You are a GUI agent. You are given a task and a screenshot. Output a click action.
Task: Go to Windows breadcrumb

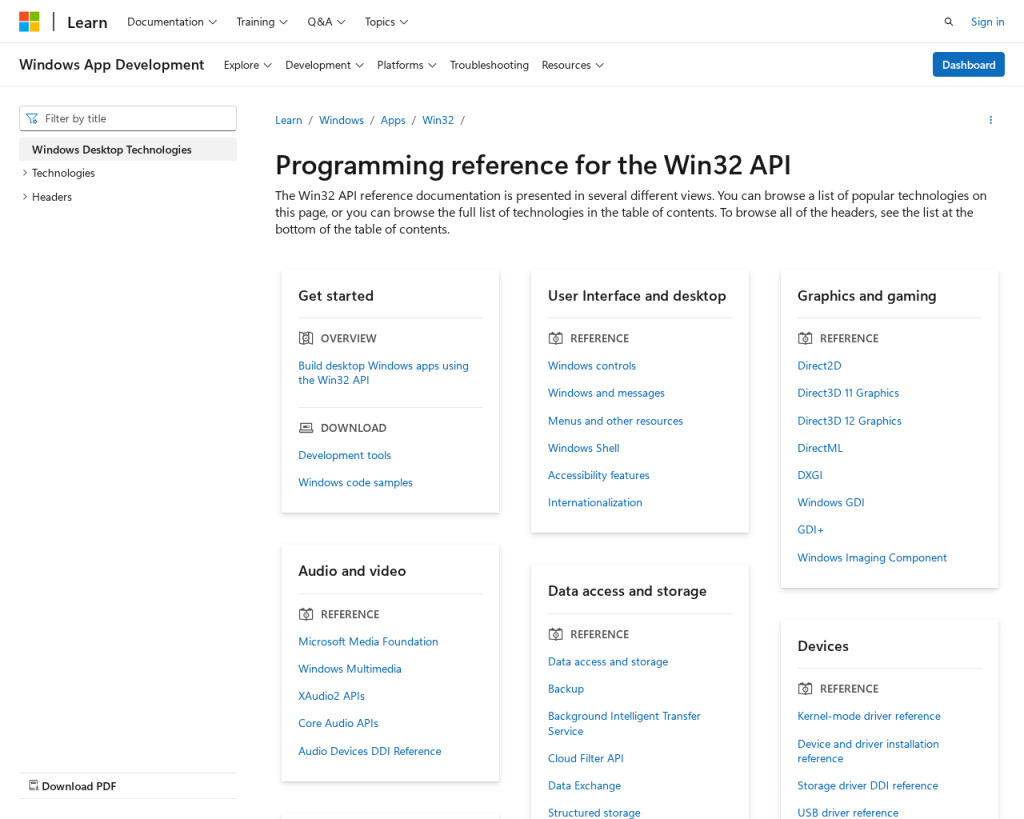[342, 120]
